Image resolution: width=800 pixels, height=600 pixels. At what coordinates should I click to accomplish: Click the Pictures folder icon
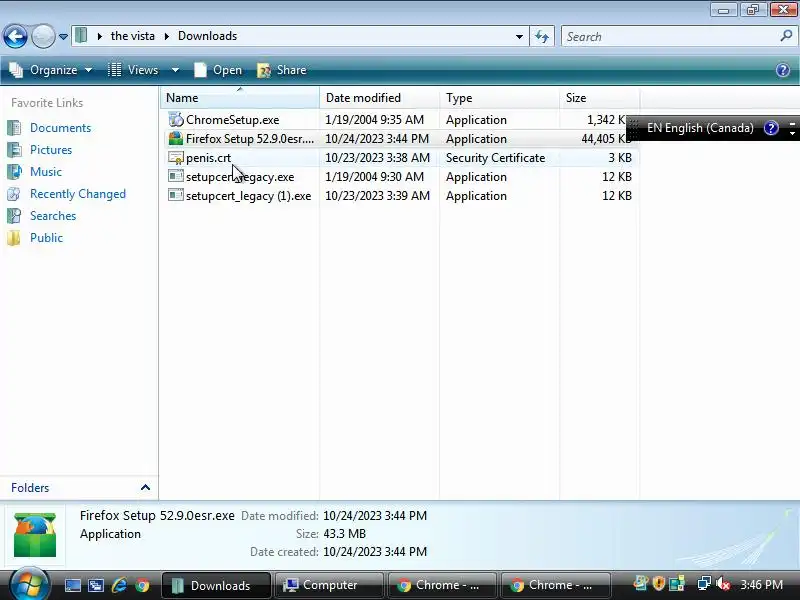click(x=14, y=150)
